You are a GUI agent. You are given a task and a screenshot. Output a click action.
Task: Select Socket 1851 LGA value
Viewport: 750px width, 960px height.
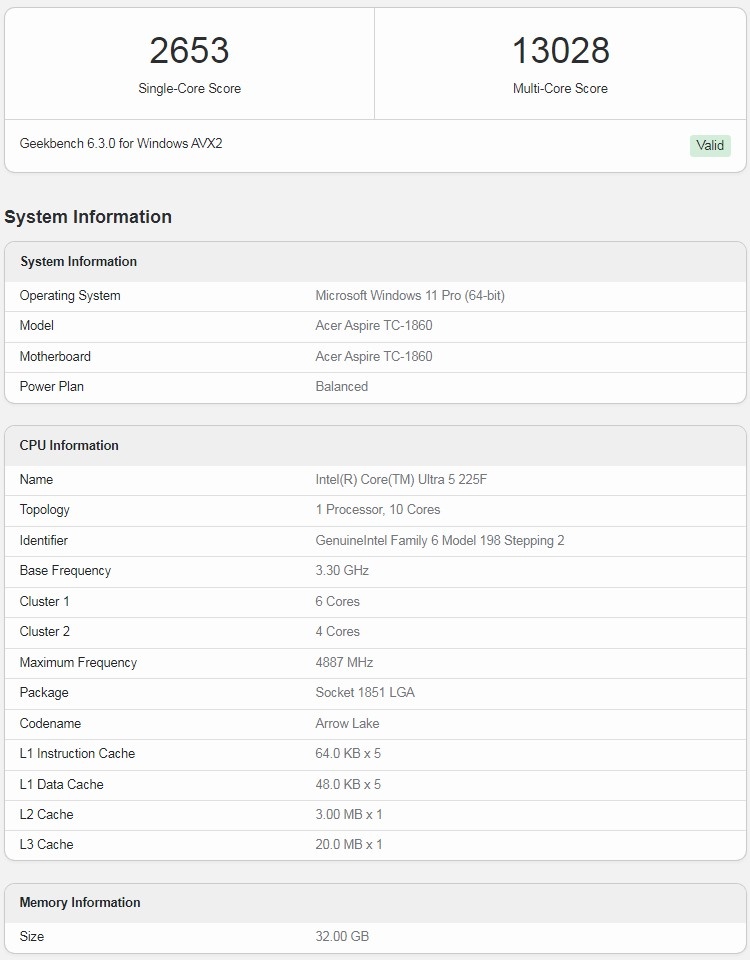click(365, 692)
